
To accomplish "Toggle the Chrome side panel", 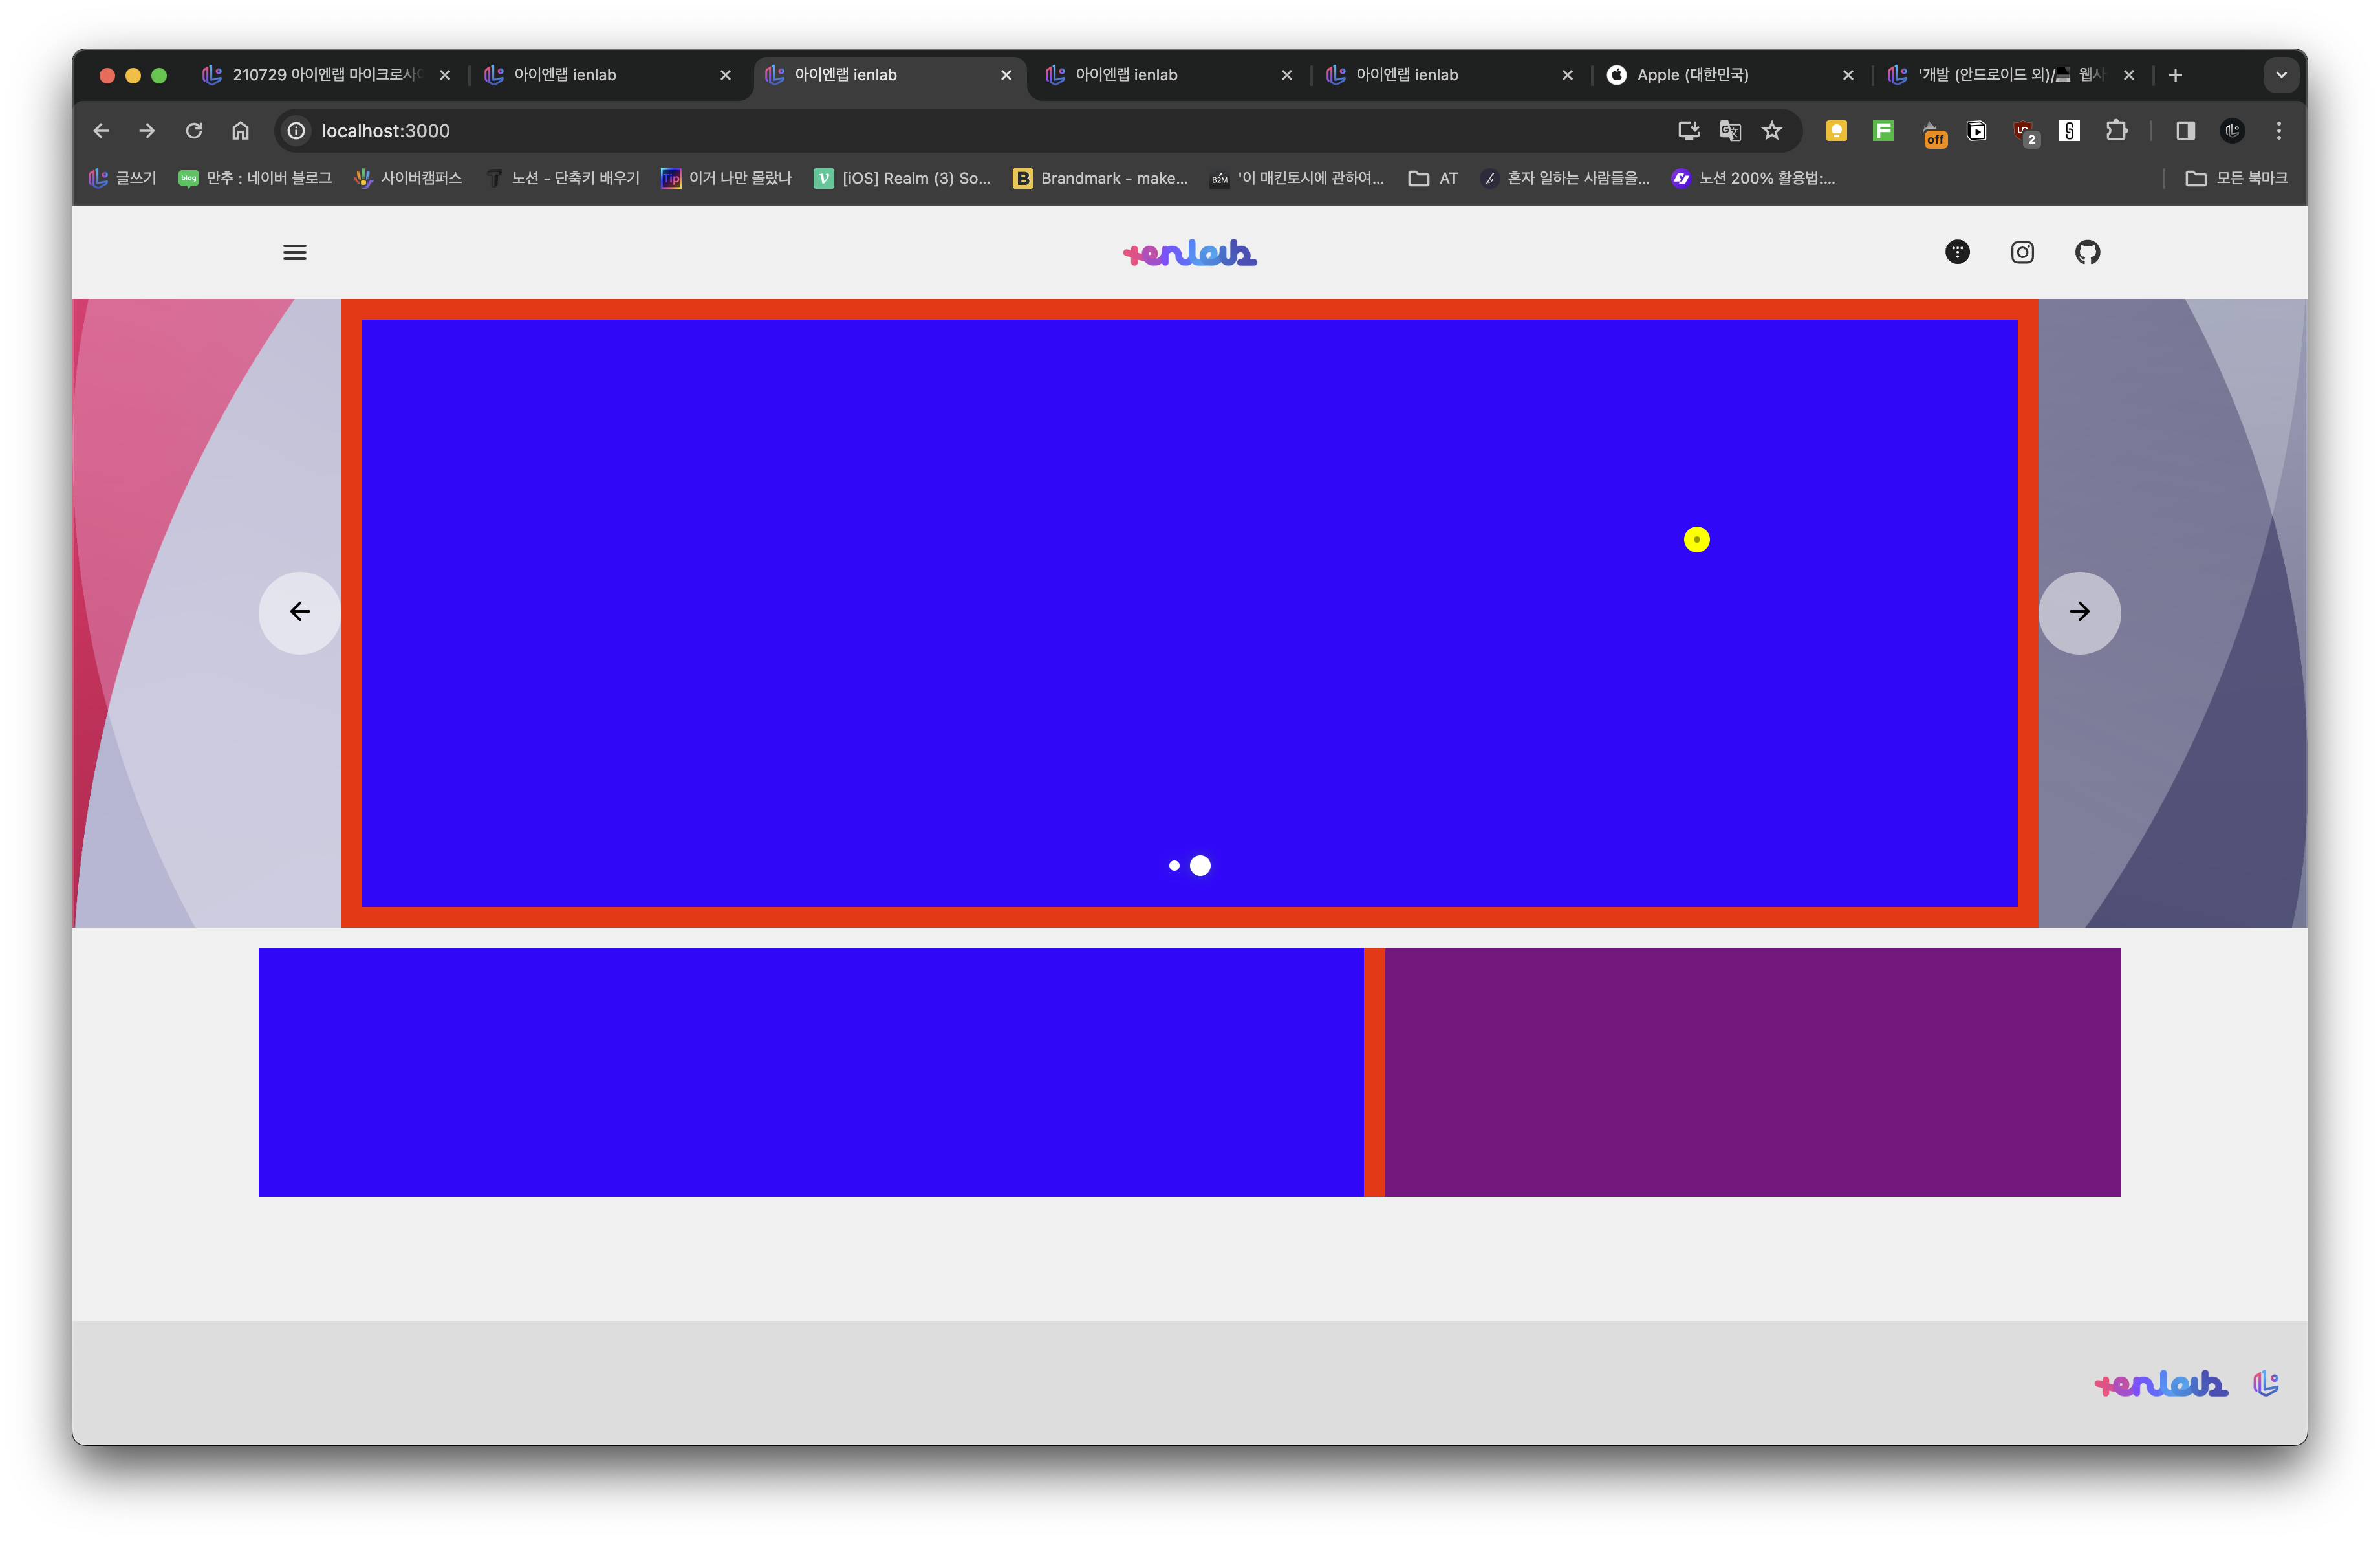I will tap(2185, 131).
